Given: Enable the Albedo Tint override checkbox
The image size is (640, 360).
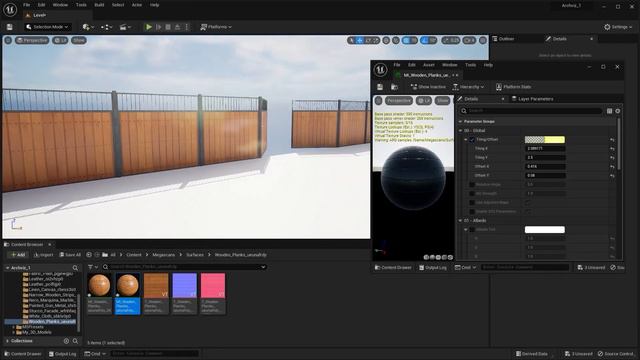Looking at the screenshot, I should (472, 229).
